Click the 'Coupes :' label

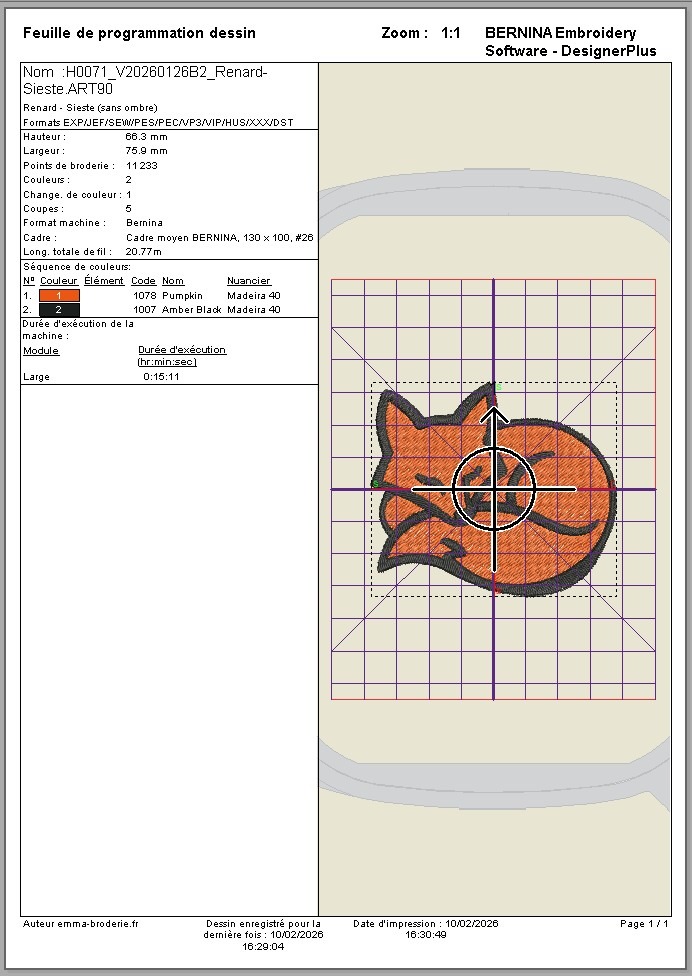(44, 209)
